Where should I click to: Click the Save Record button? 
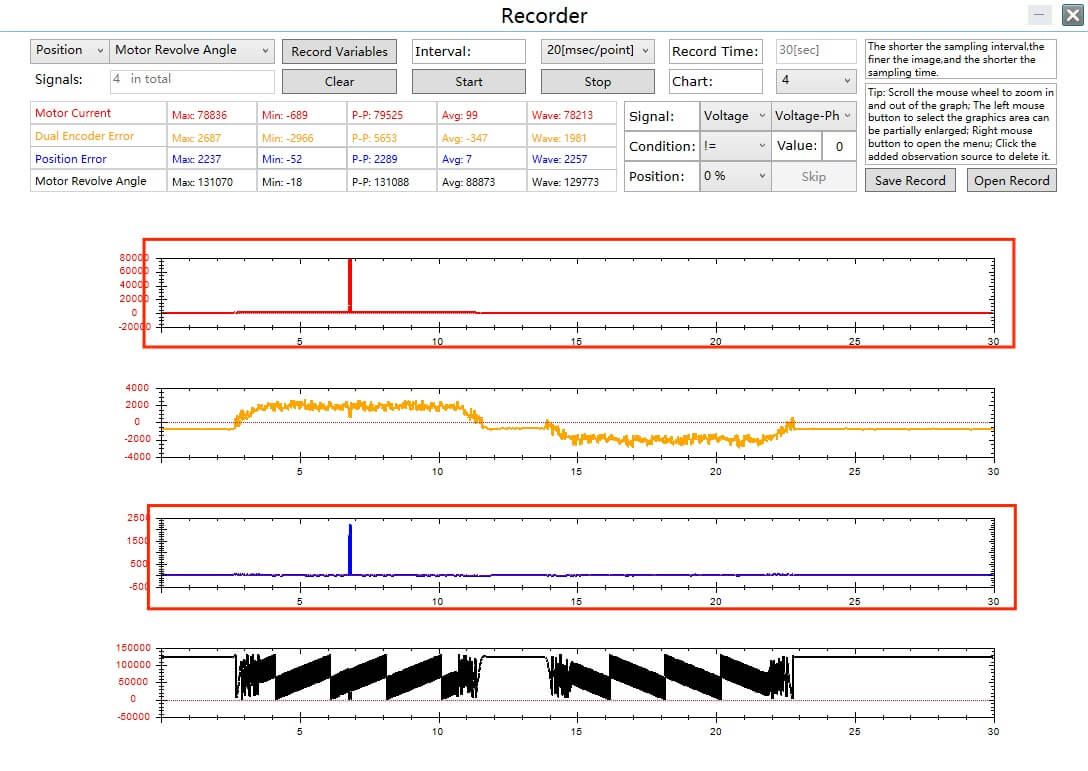[x=910, y=181]
